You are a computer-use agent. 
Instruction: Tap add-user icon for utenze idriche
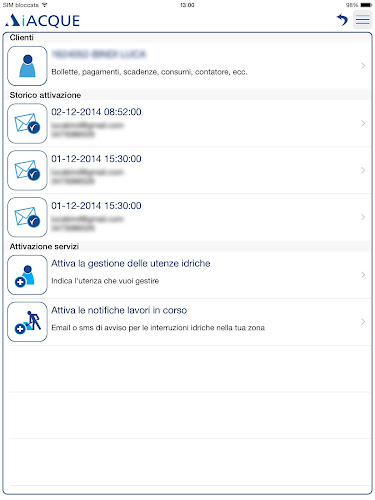pos(27,275)
